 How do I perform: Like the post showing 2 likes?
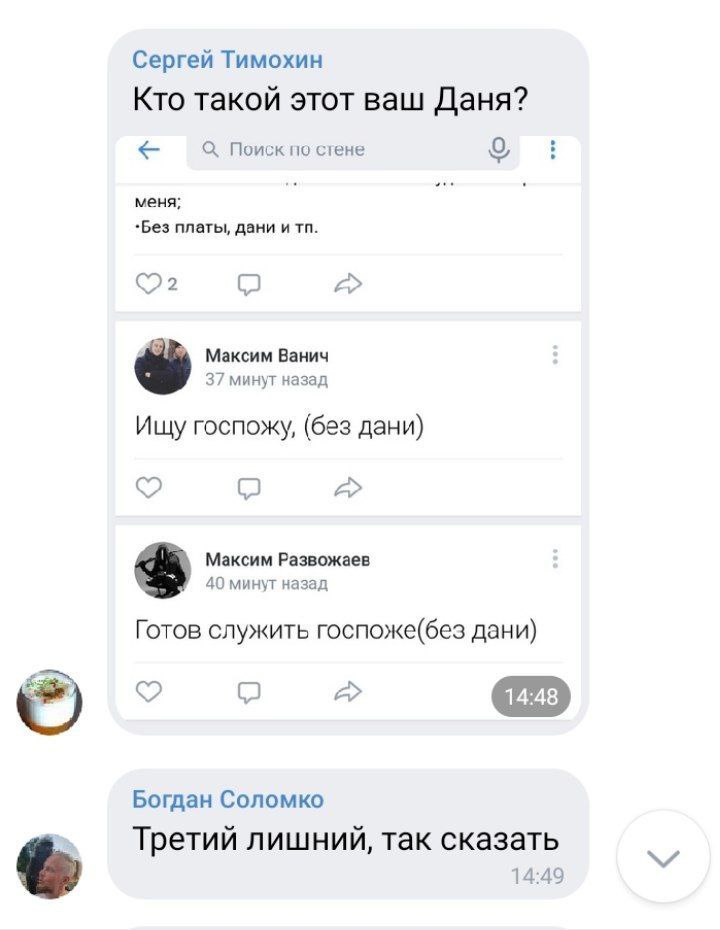148,284
